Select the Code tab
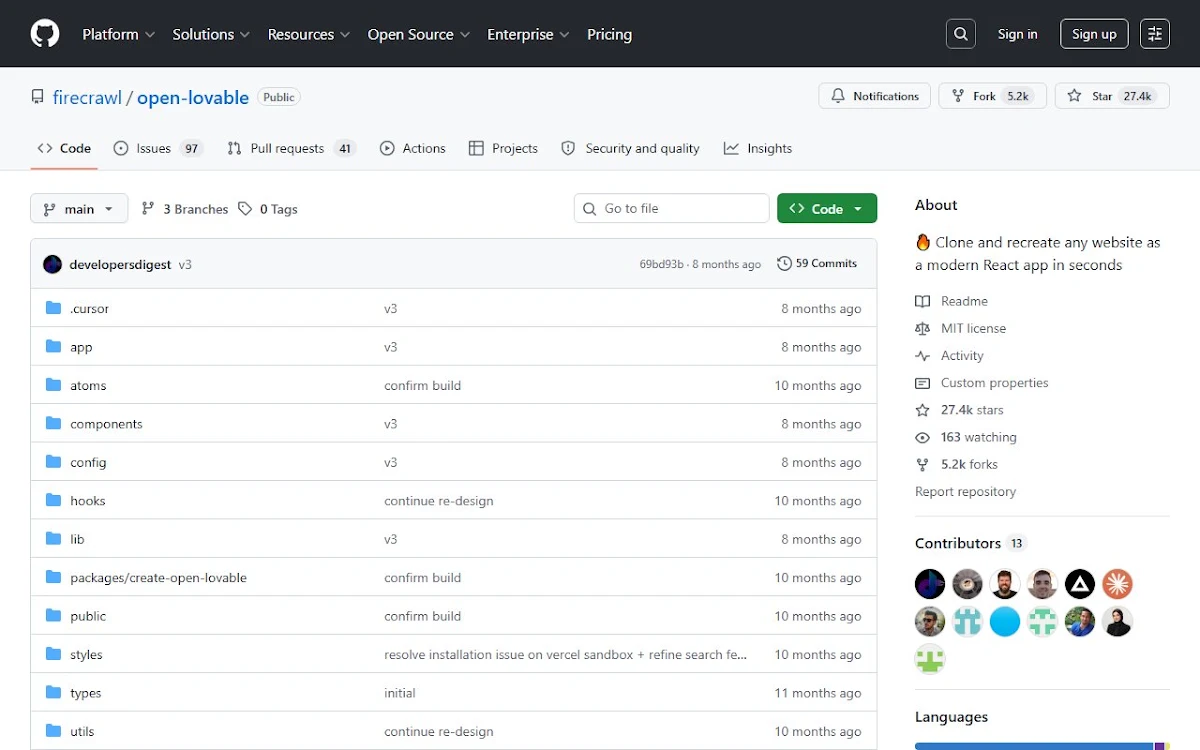 (64, 148)
